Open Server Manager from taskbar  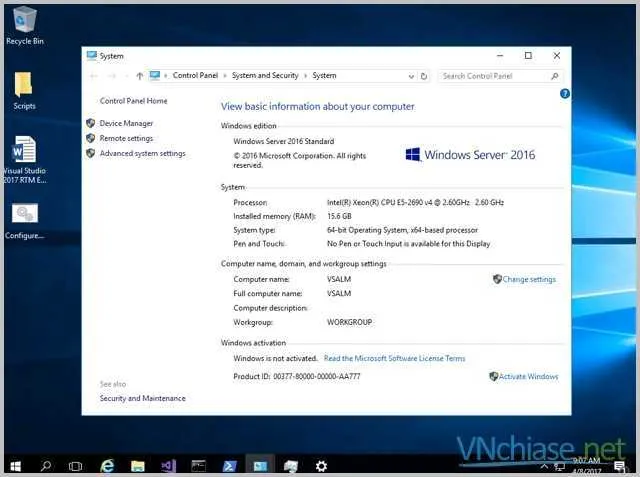(x=291, y=466)
